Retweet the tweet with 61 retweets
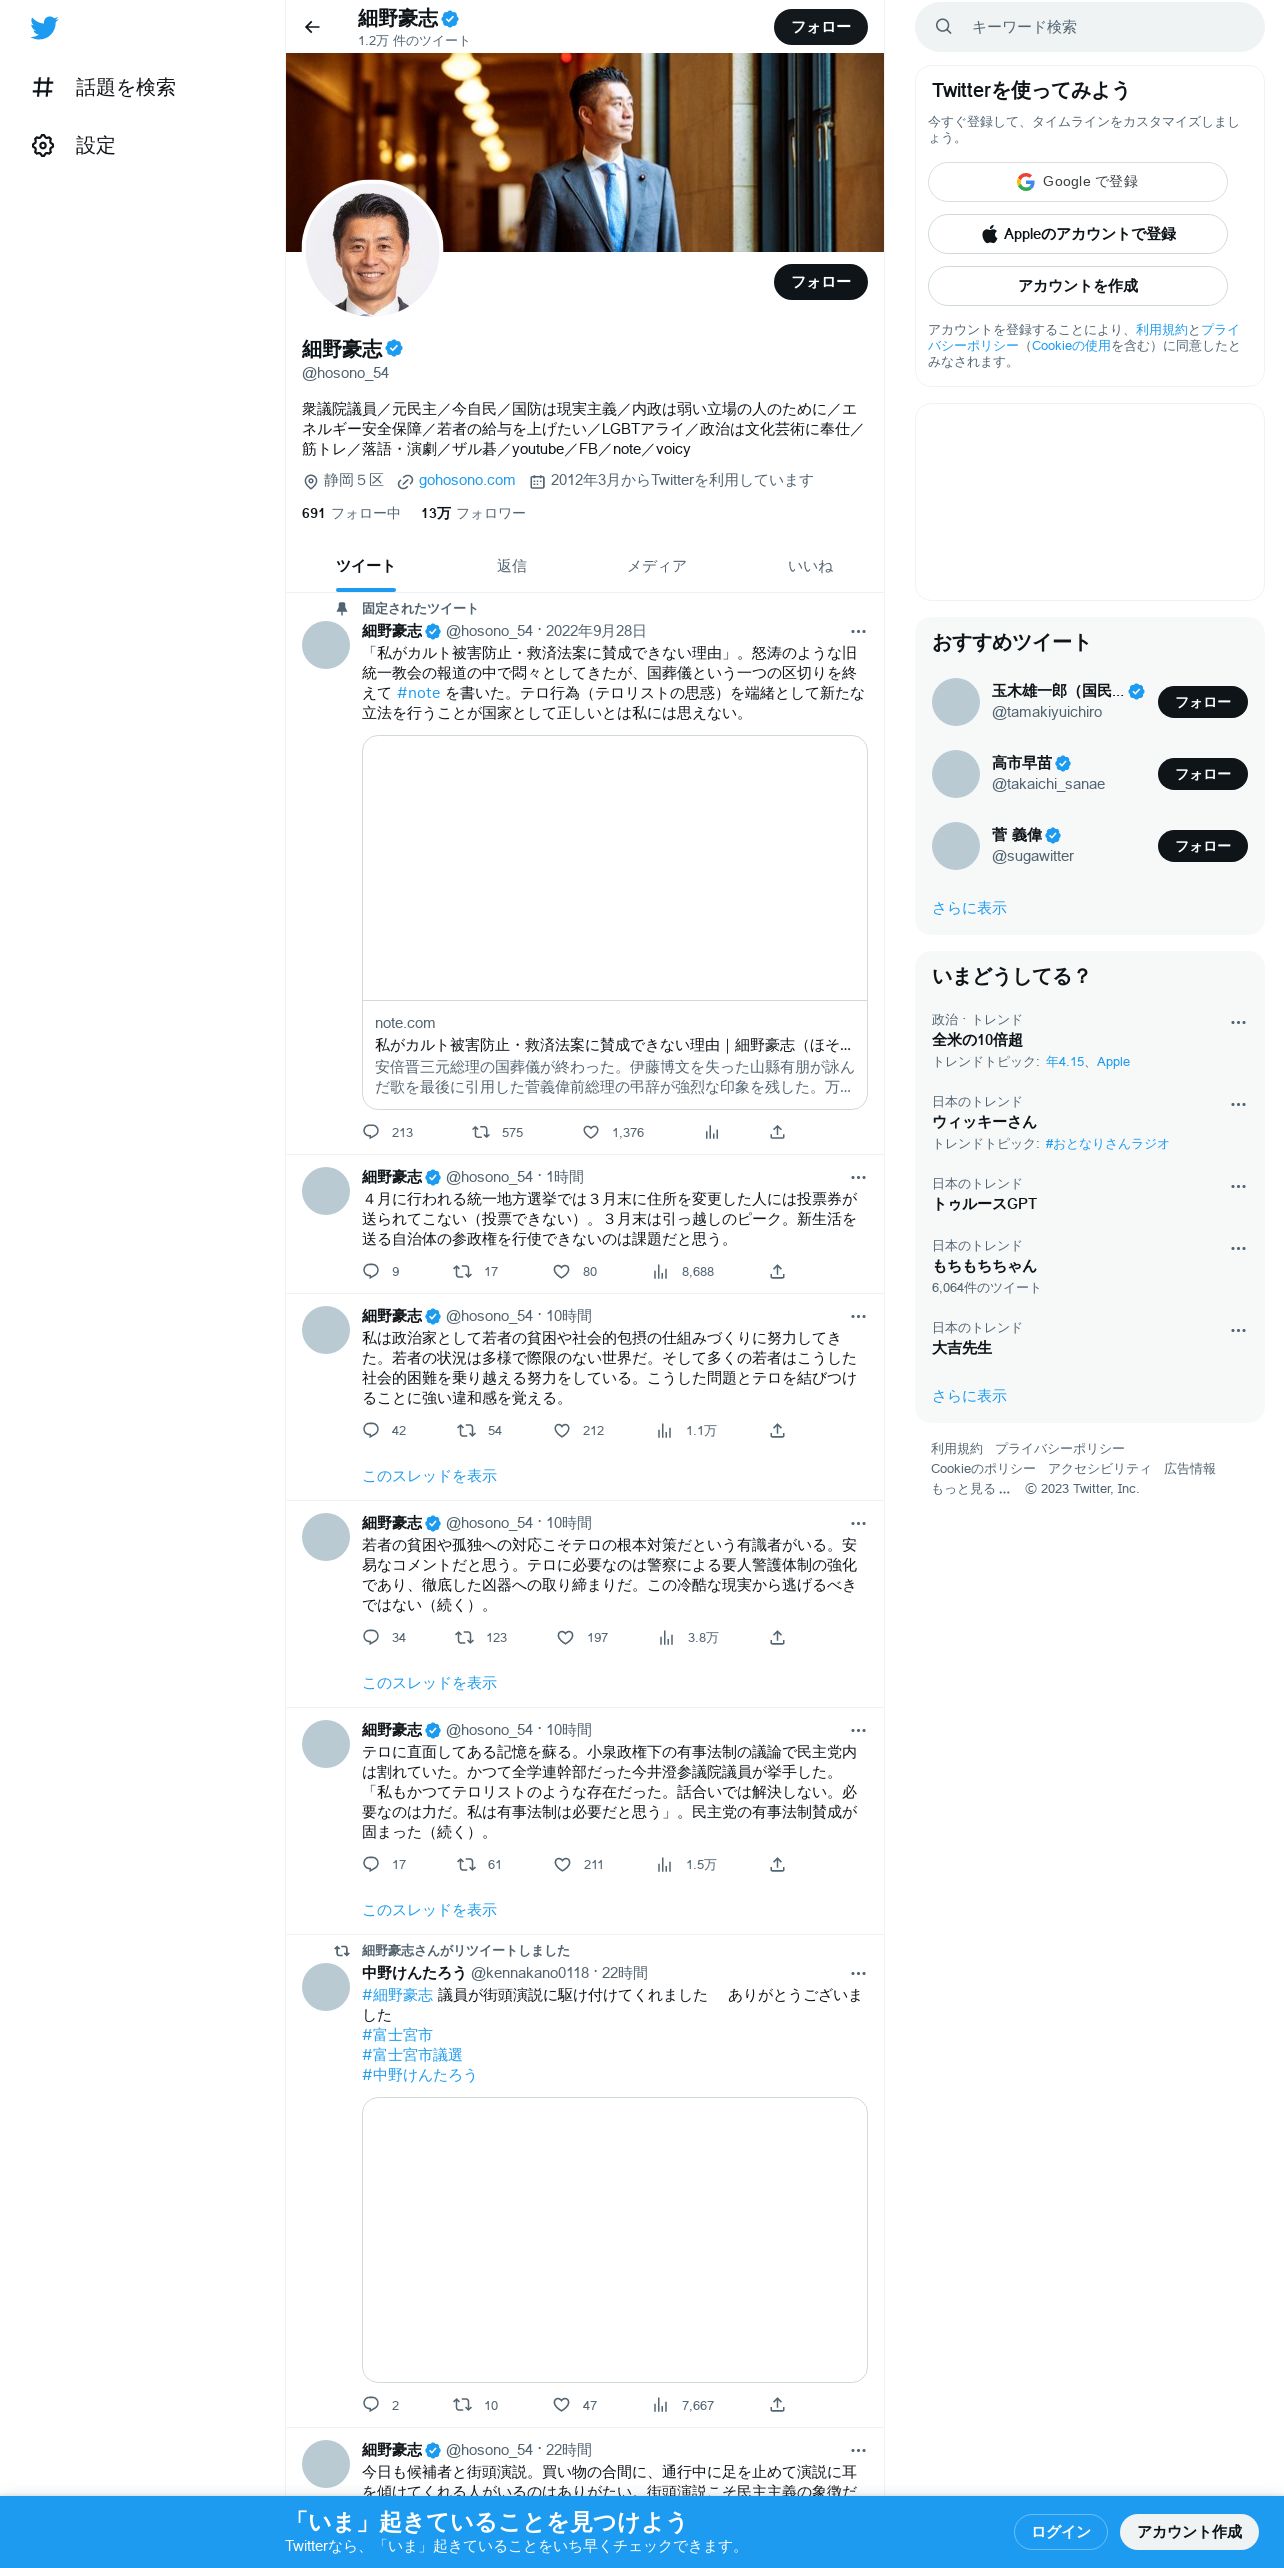 tap(479, 1864)
